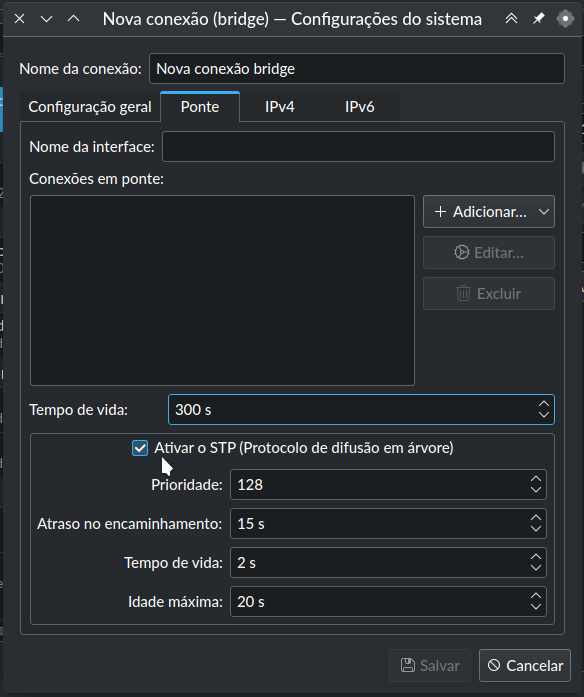Close the Nova conexão dialog window
Screen dimensions: 584x697
pyautogui.click(x=20, y=19)
